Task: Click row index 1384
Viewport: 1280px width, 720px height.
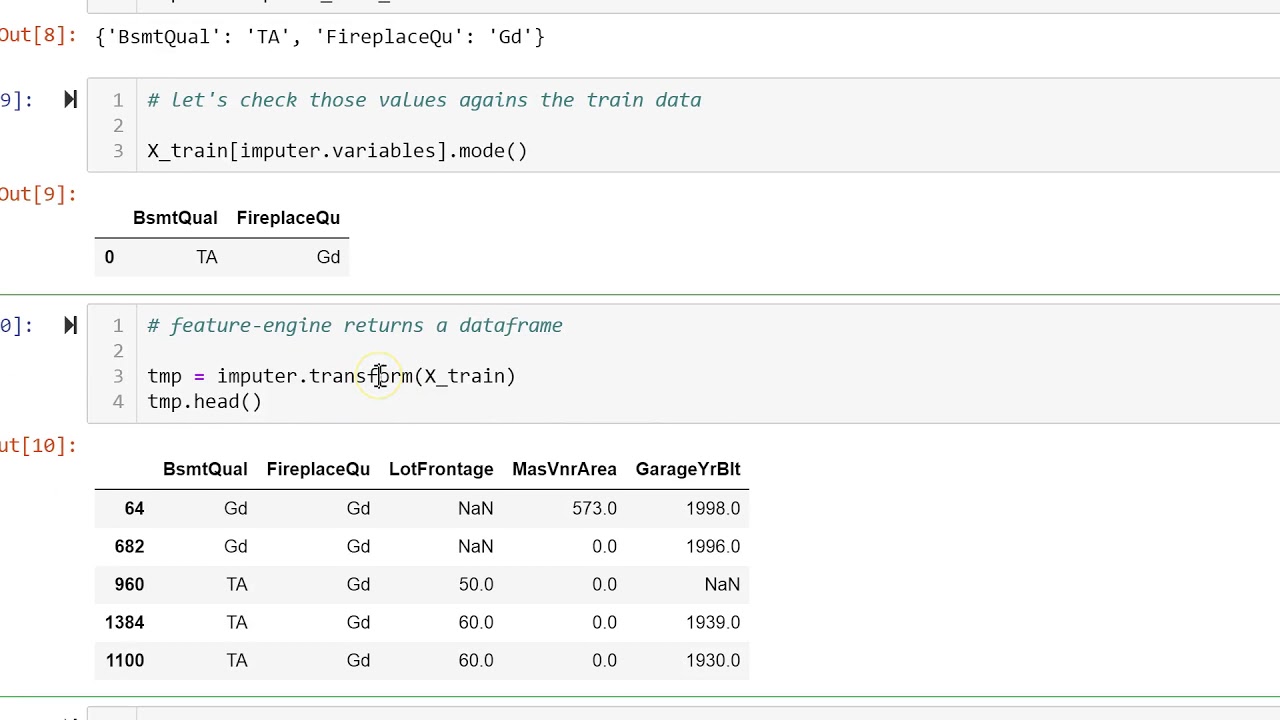Action: click(x=124, y=622)
